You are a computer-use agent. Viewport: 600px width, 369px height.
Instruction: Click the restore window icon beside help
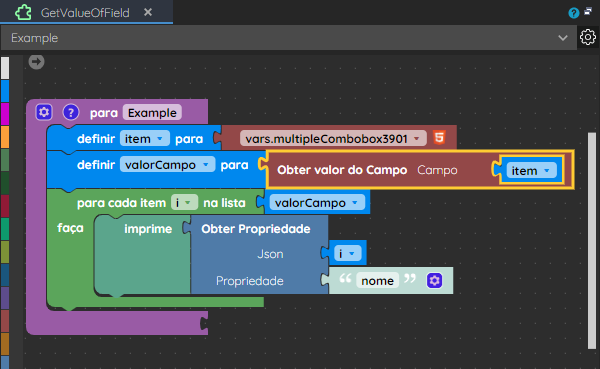pos(588,12)
